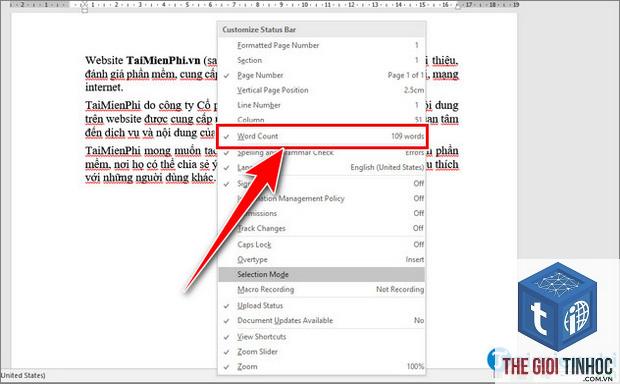Turn on Vertical Page Position display
This screenshot has height=384, width=620.
(322, 90)
